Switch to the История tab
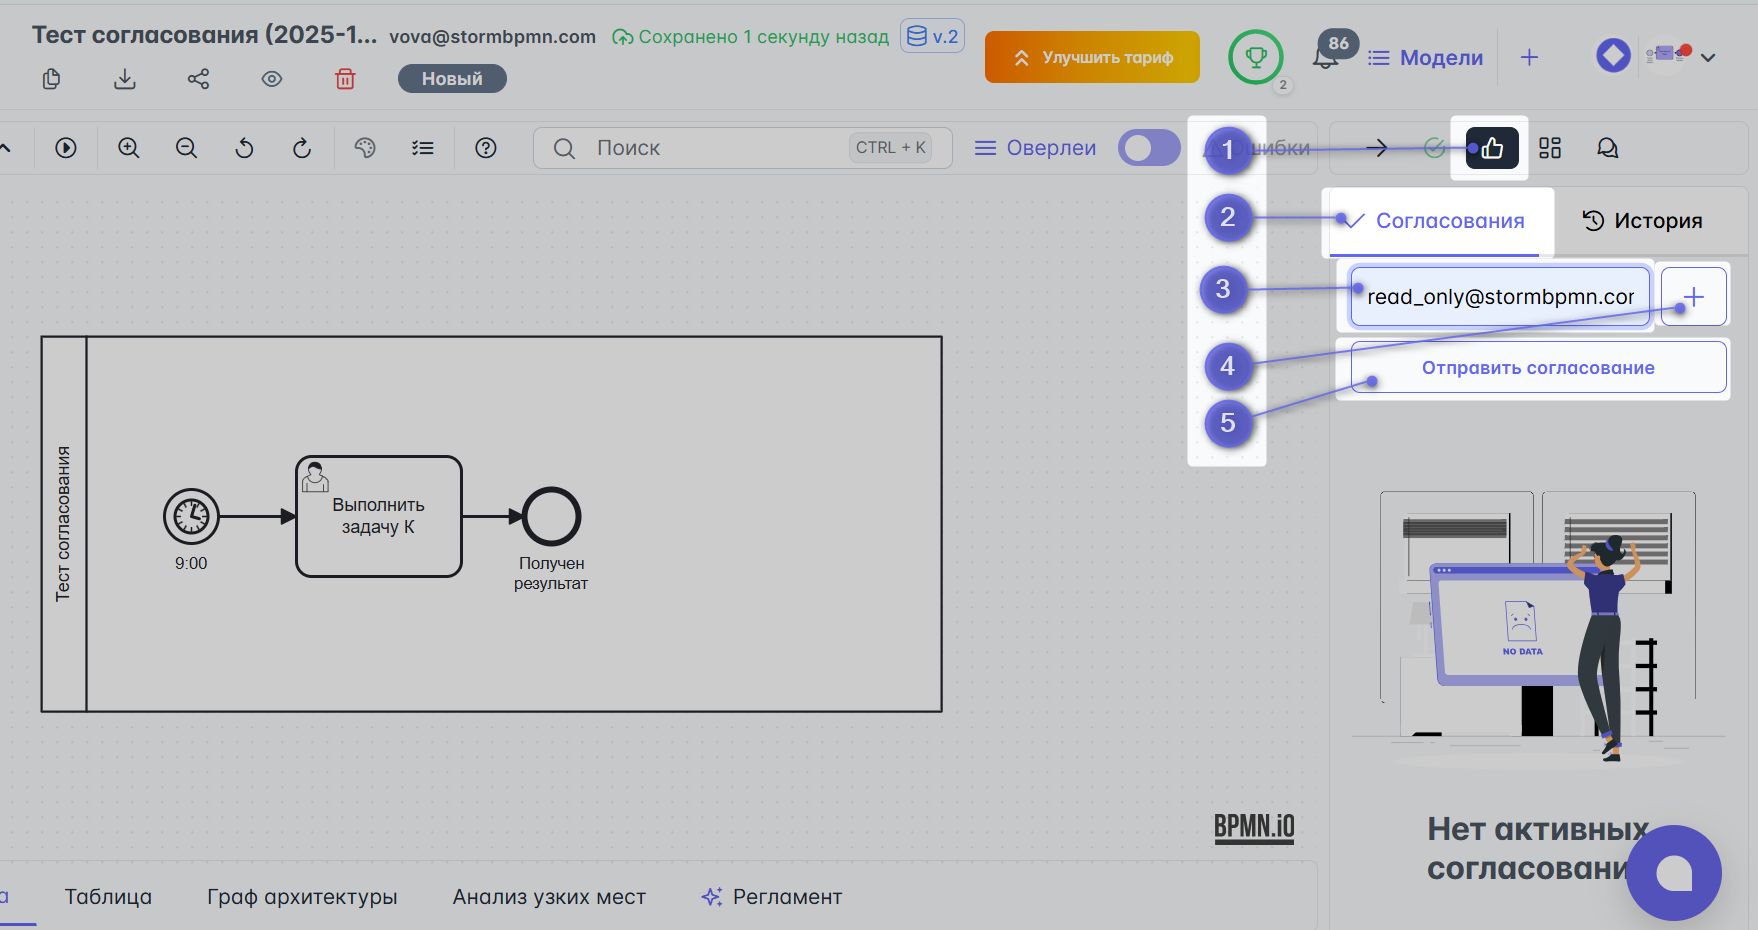The image size is (1758, 930). click(x=1642, y=221)
